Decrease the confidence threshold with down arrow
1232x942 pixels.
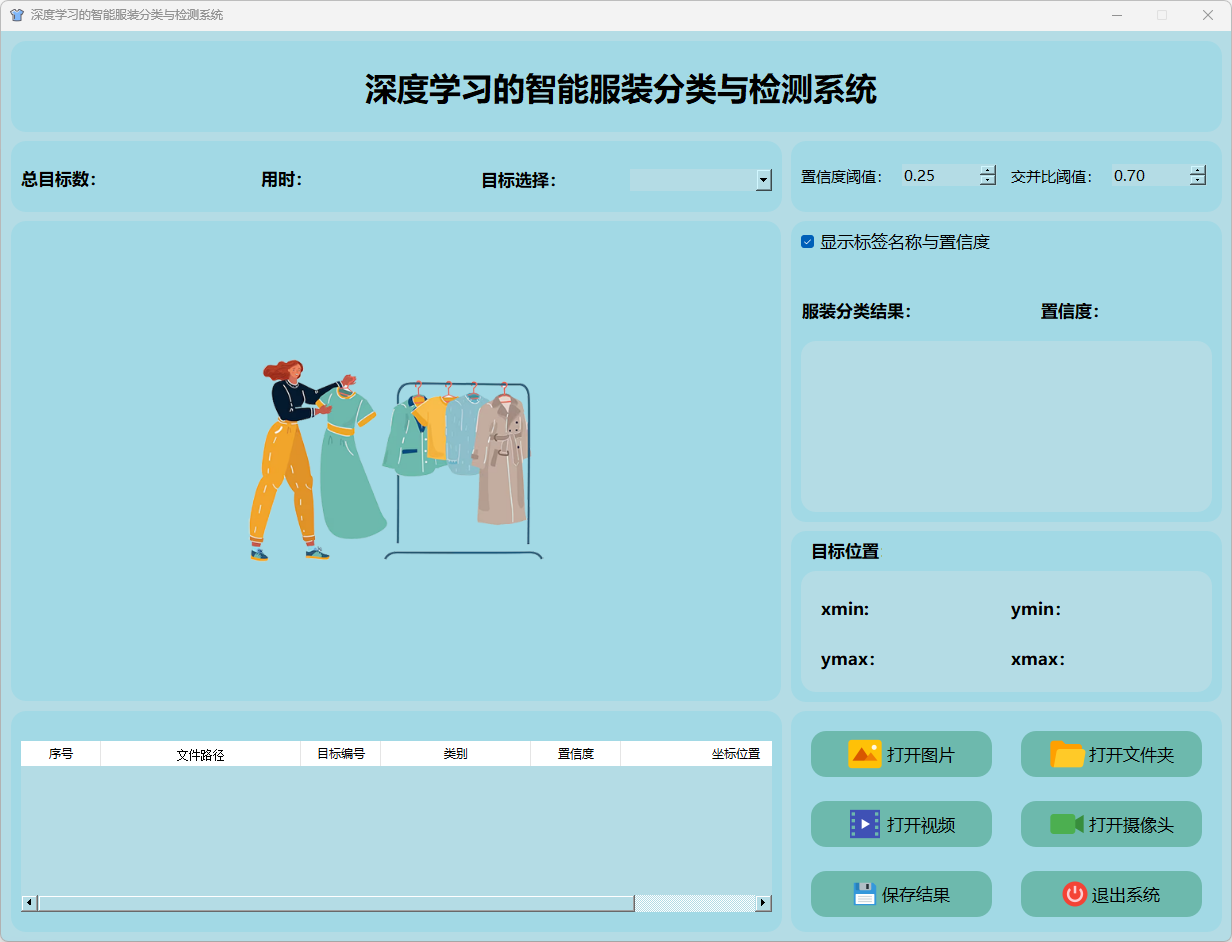coord(988,181)
